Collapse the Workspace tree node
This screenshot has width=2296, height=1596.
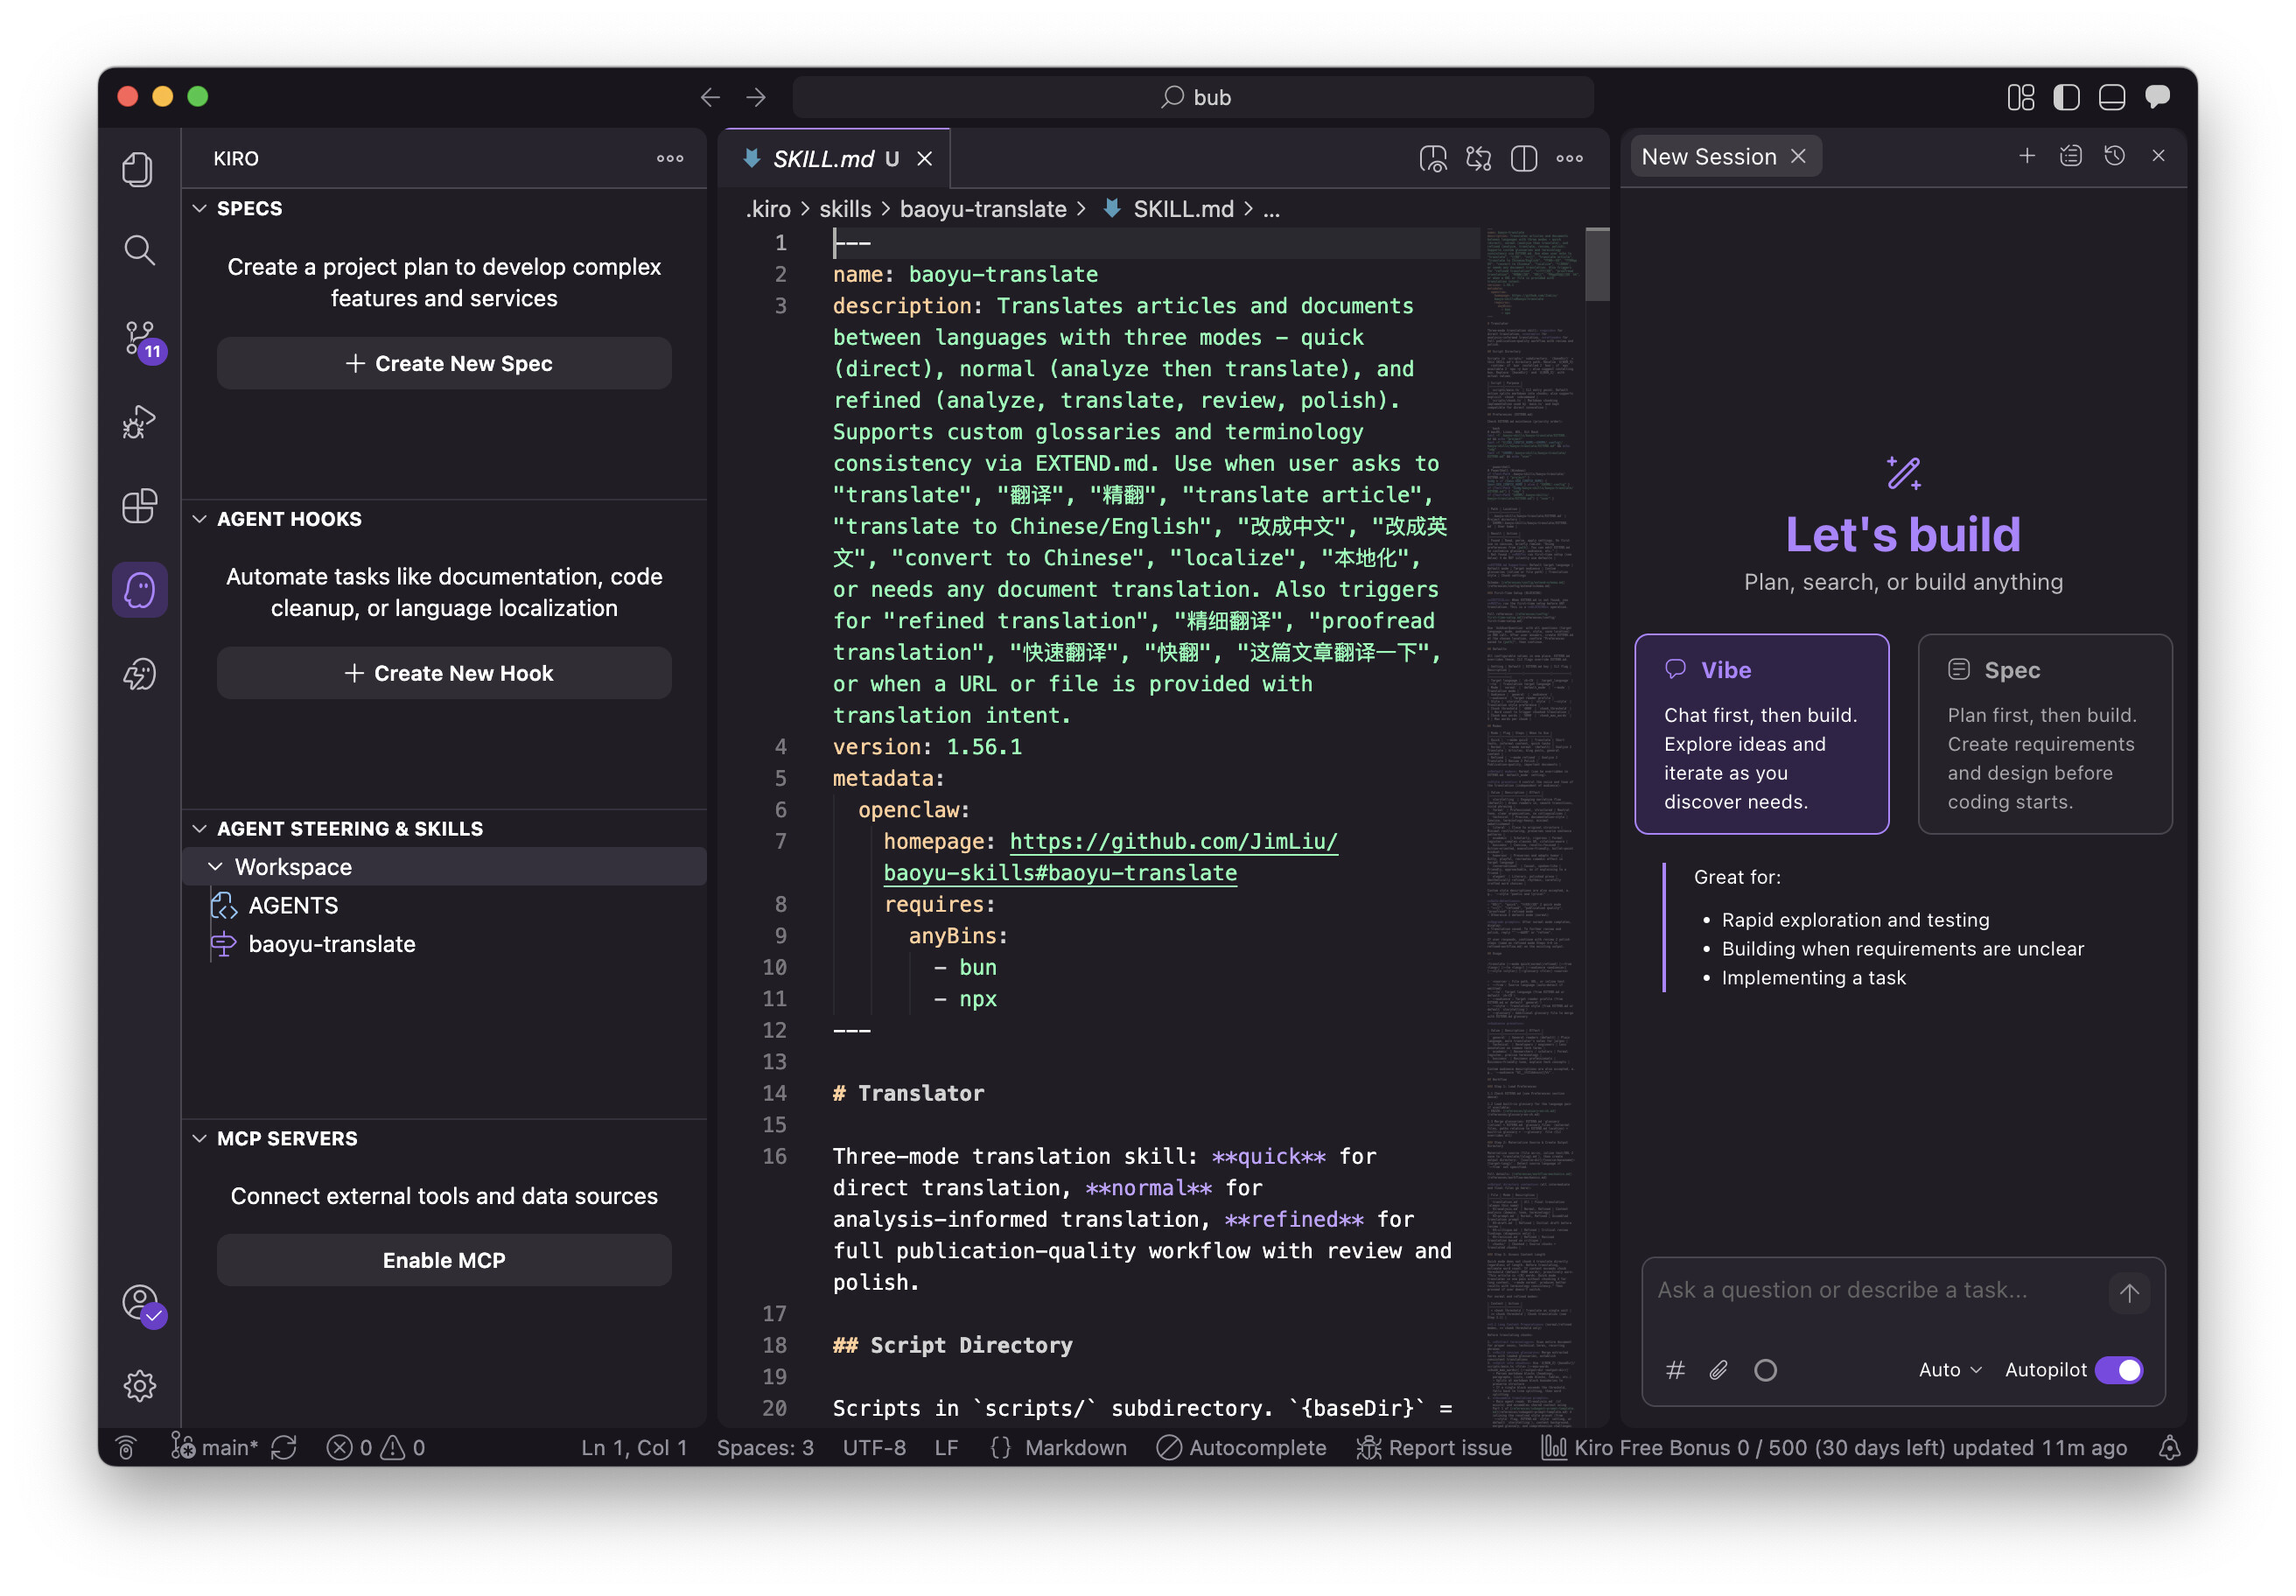[x=215, y=867]
